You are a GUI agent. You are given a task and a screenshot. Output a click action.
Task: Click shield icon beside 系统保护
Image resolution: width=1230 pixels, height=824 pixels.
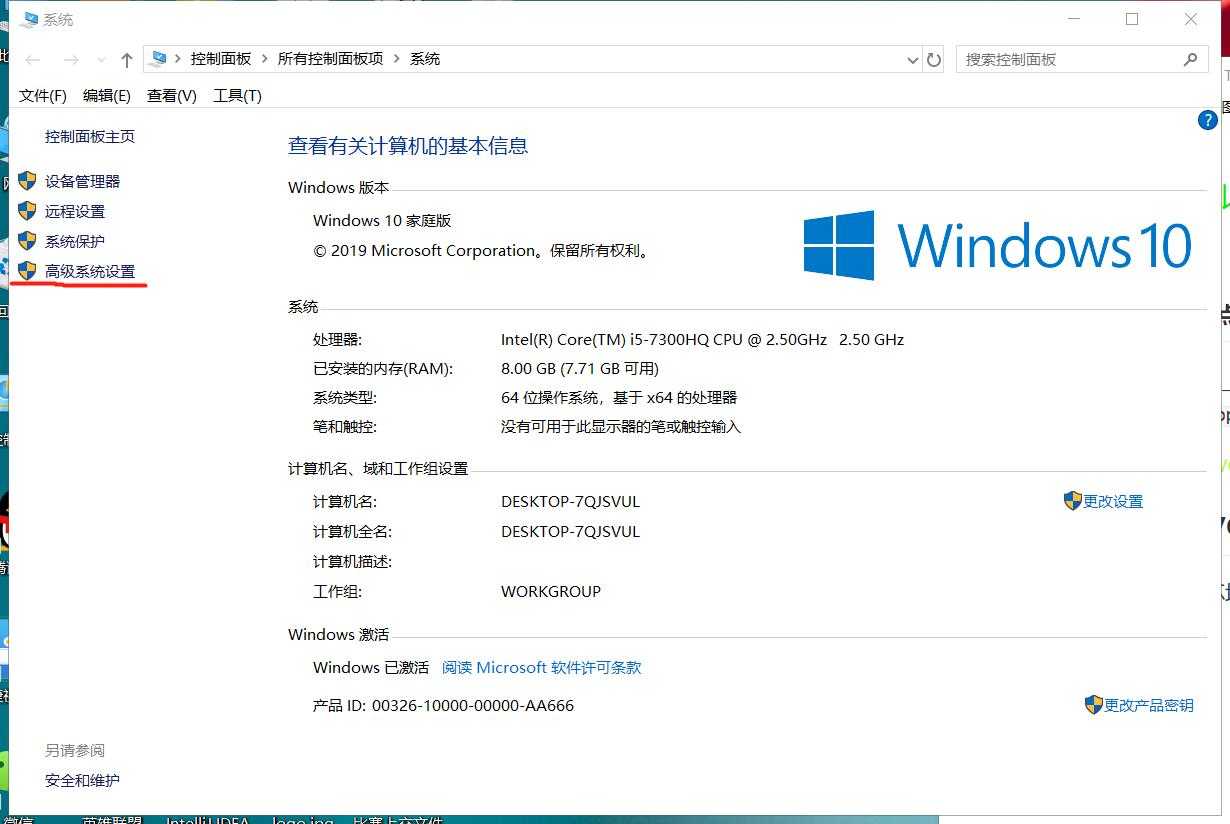(x=27, y=241)
